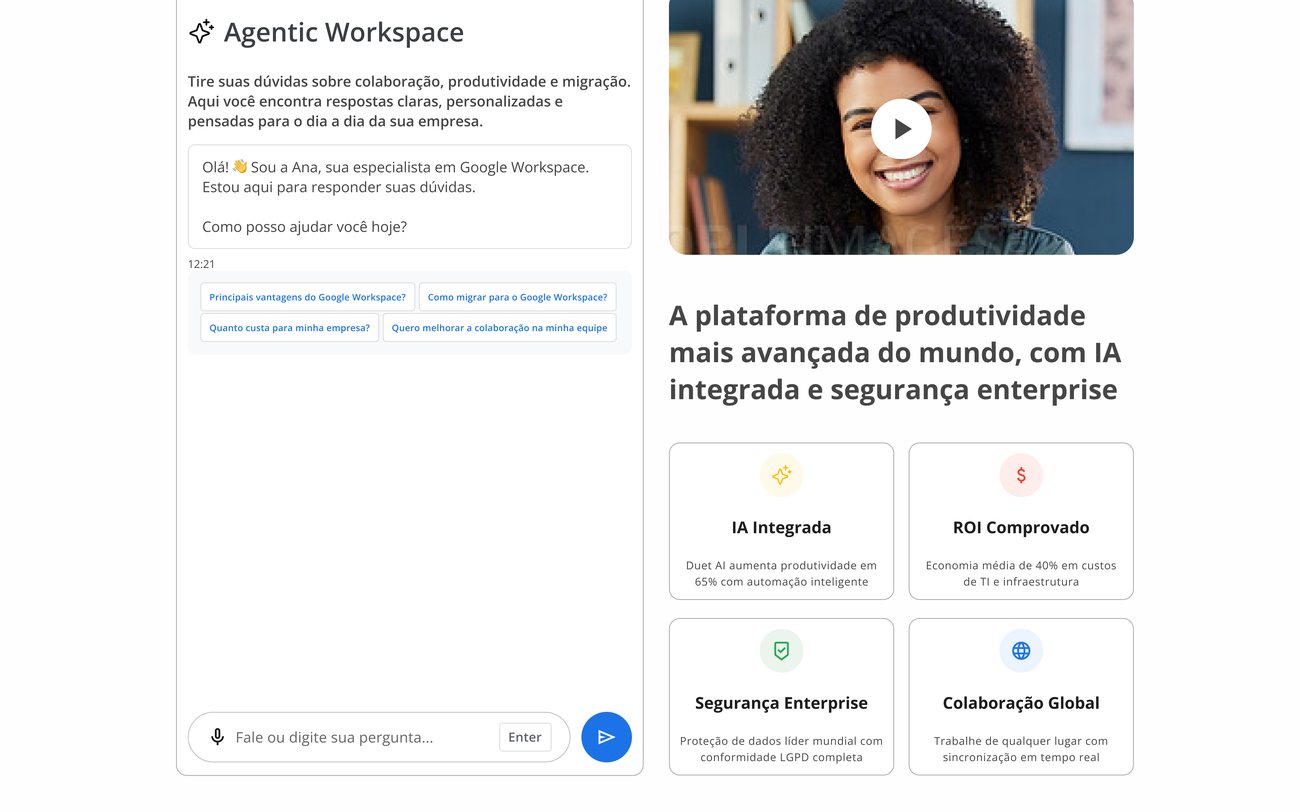Click the yellow sparkle icon above IA Integrada
This screenshot has width=1300, height=812.
point(781,475)
